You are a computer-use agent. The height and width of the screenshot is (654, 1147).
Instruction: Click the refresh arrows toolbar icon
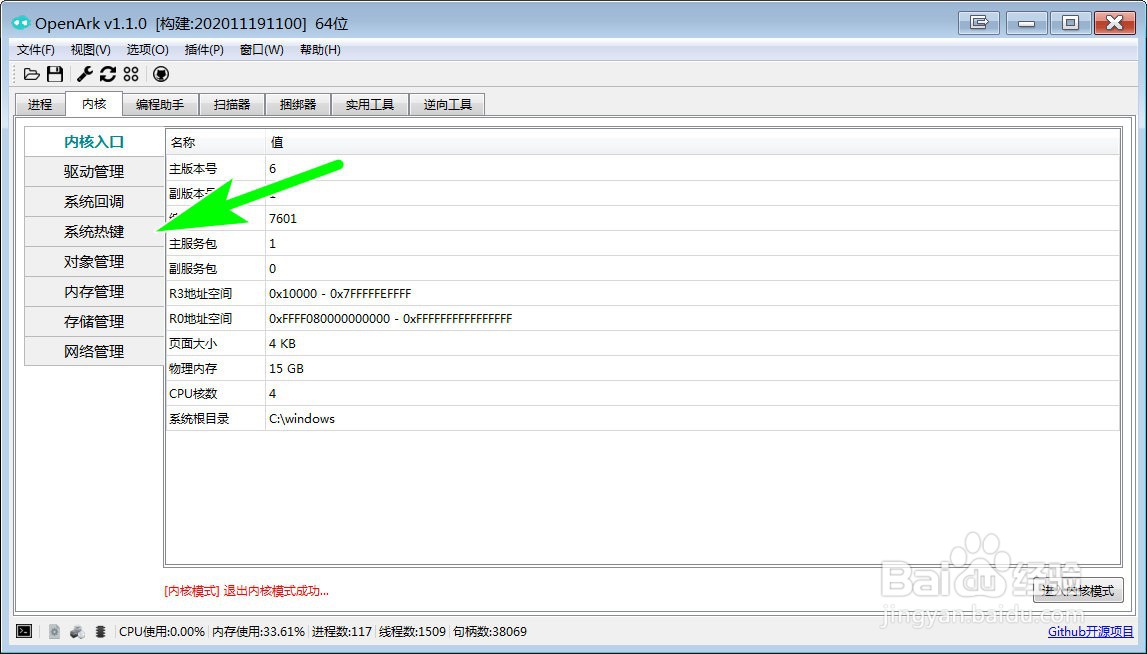point(108,74)
